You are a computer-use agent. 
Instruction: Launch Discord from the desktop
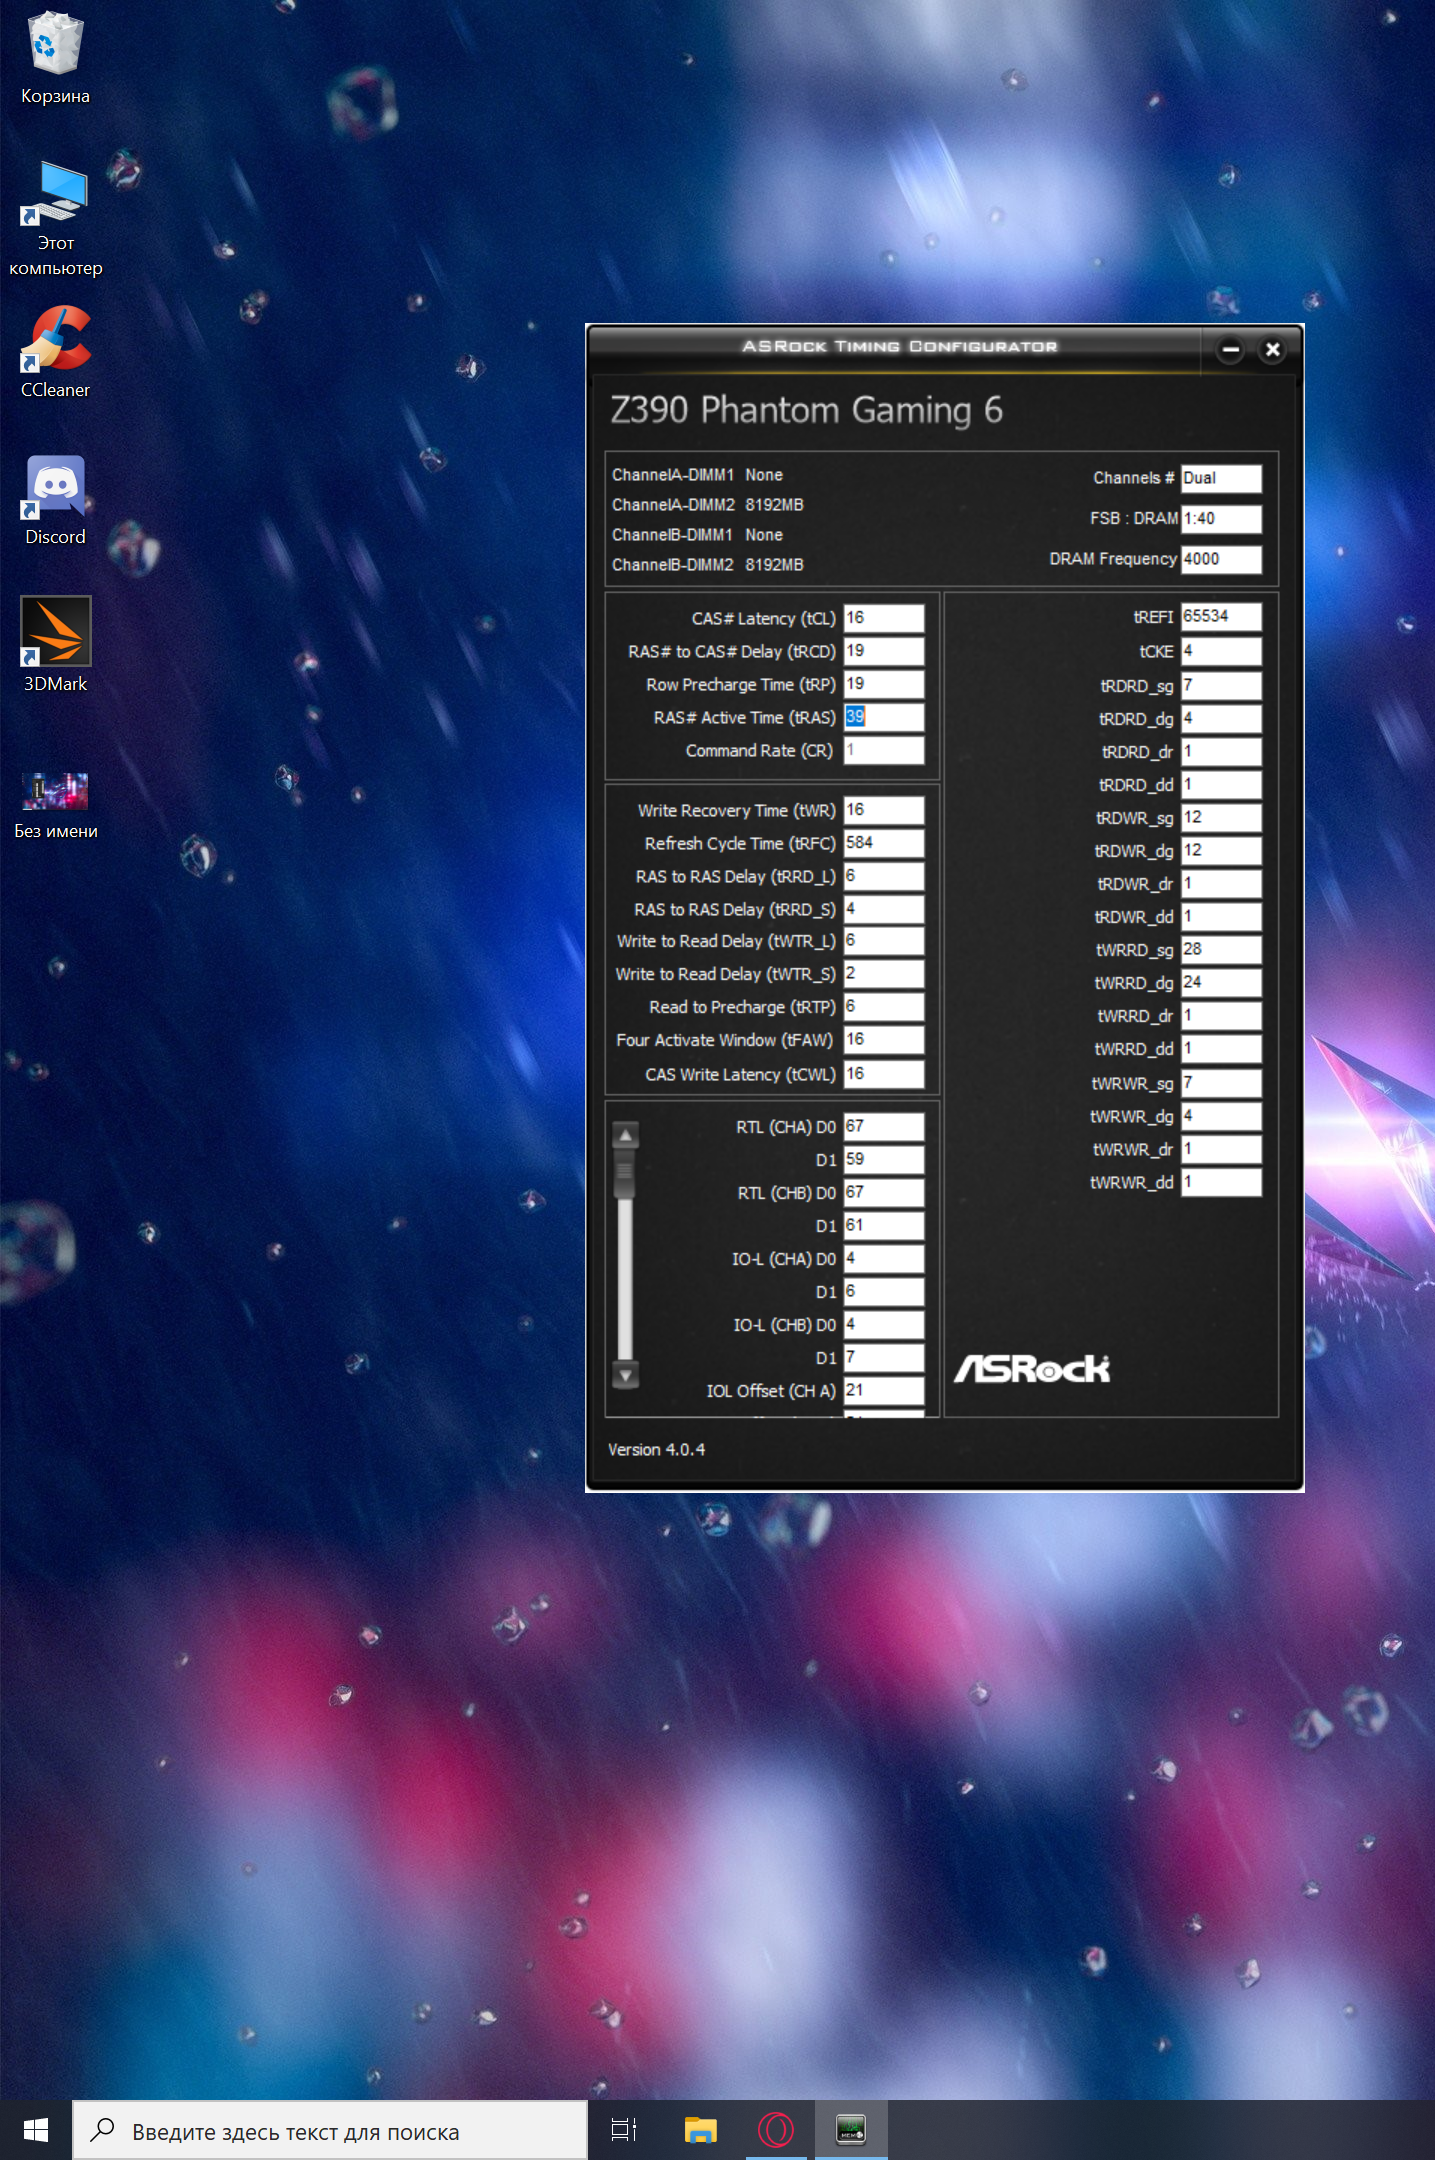click(x=55, y=500)
